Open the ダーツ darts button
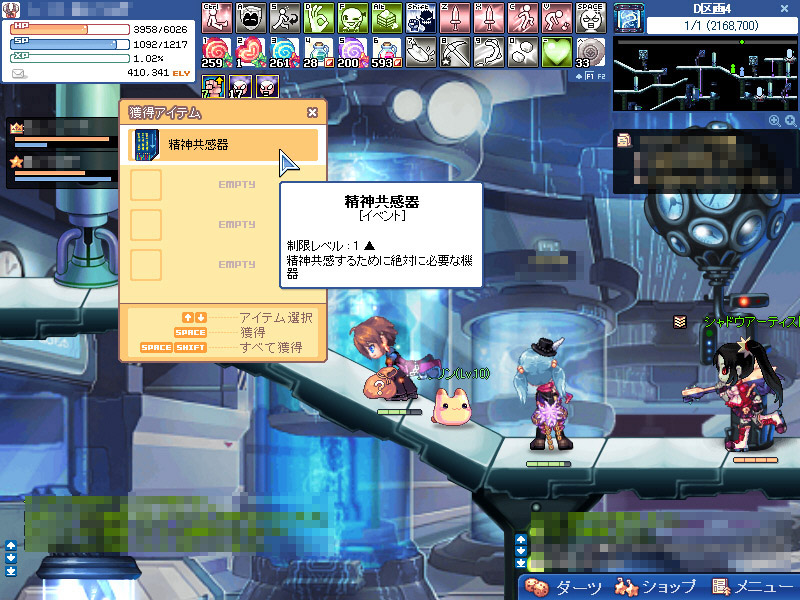This screenshot has width=800, height=600. point(564,587)
